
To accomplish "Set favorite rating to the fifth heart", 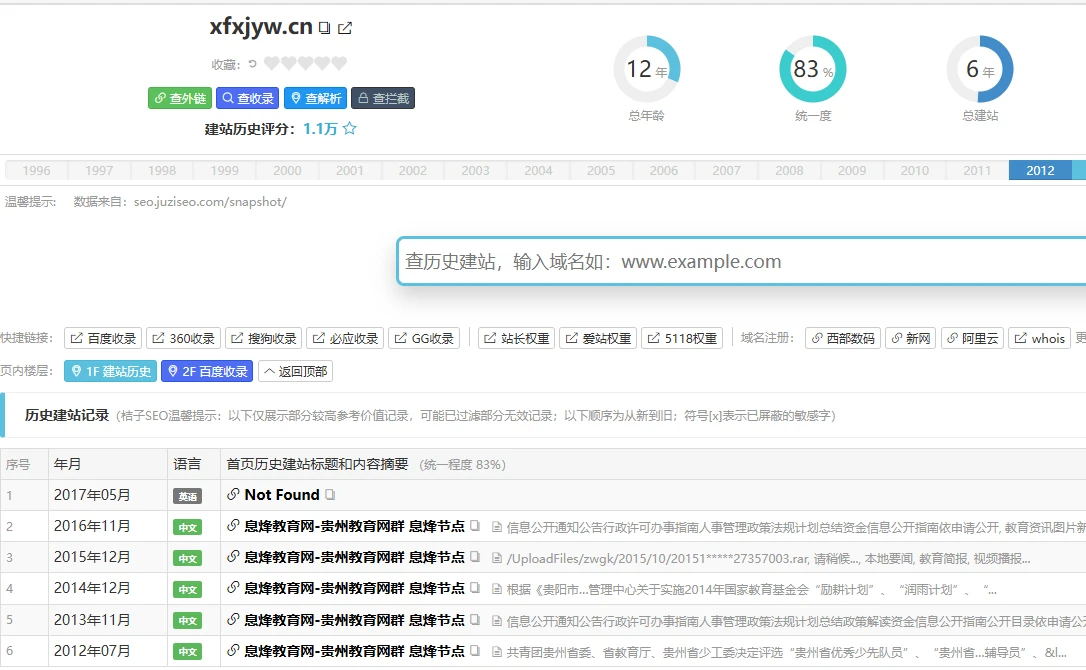I will (x=339, y=64).
